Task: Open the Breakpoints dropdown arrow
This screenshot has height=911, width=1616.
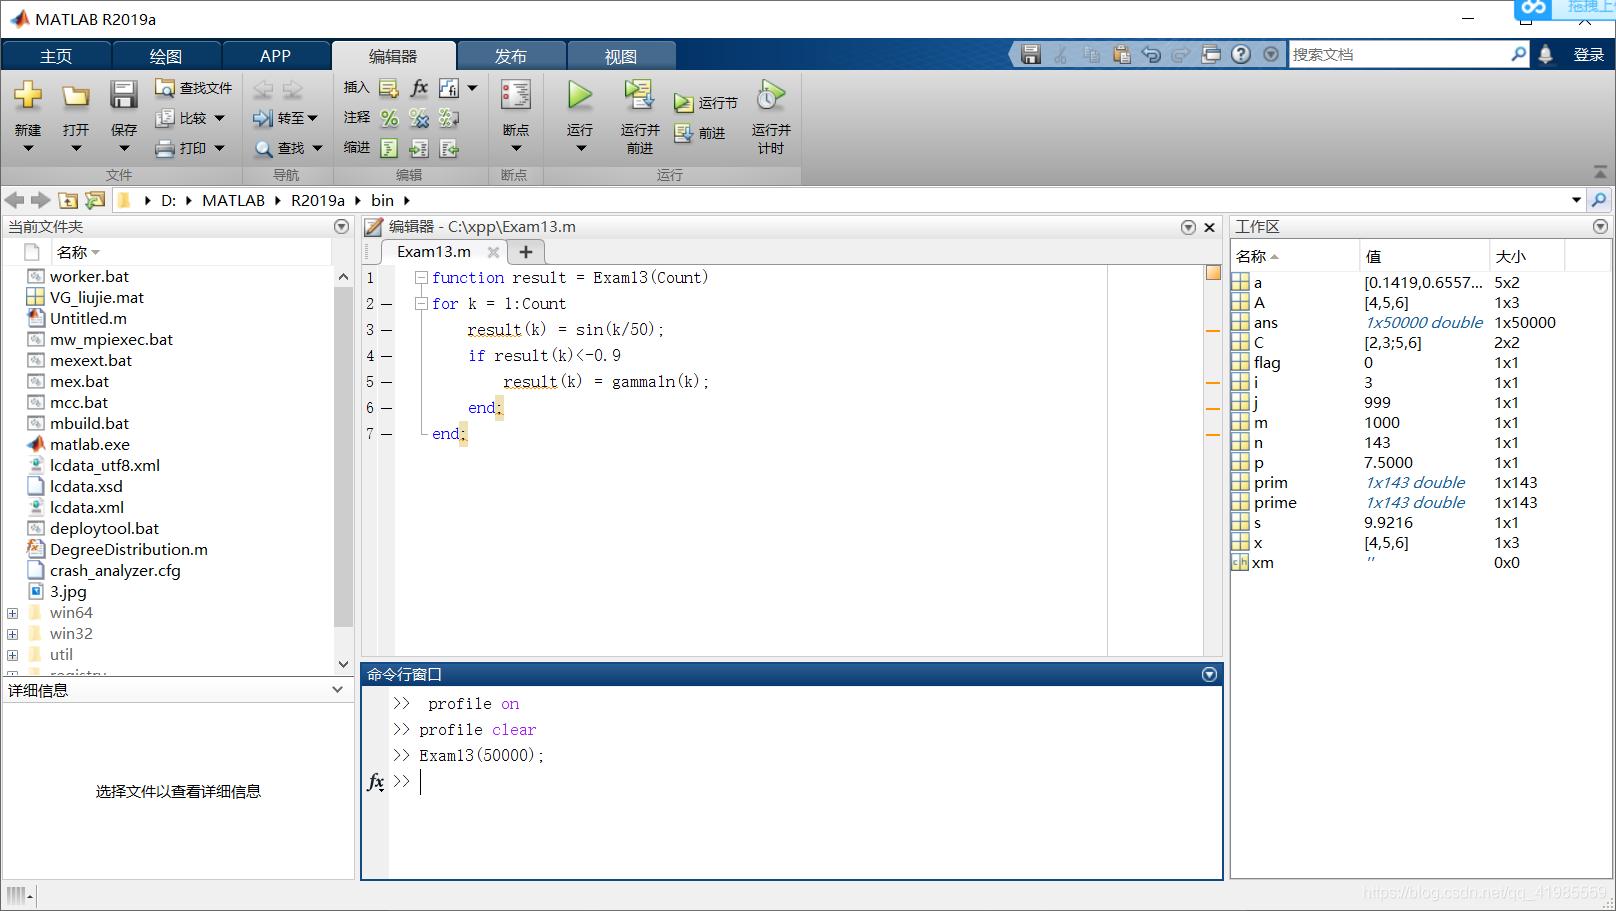Action: (516, 149)
